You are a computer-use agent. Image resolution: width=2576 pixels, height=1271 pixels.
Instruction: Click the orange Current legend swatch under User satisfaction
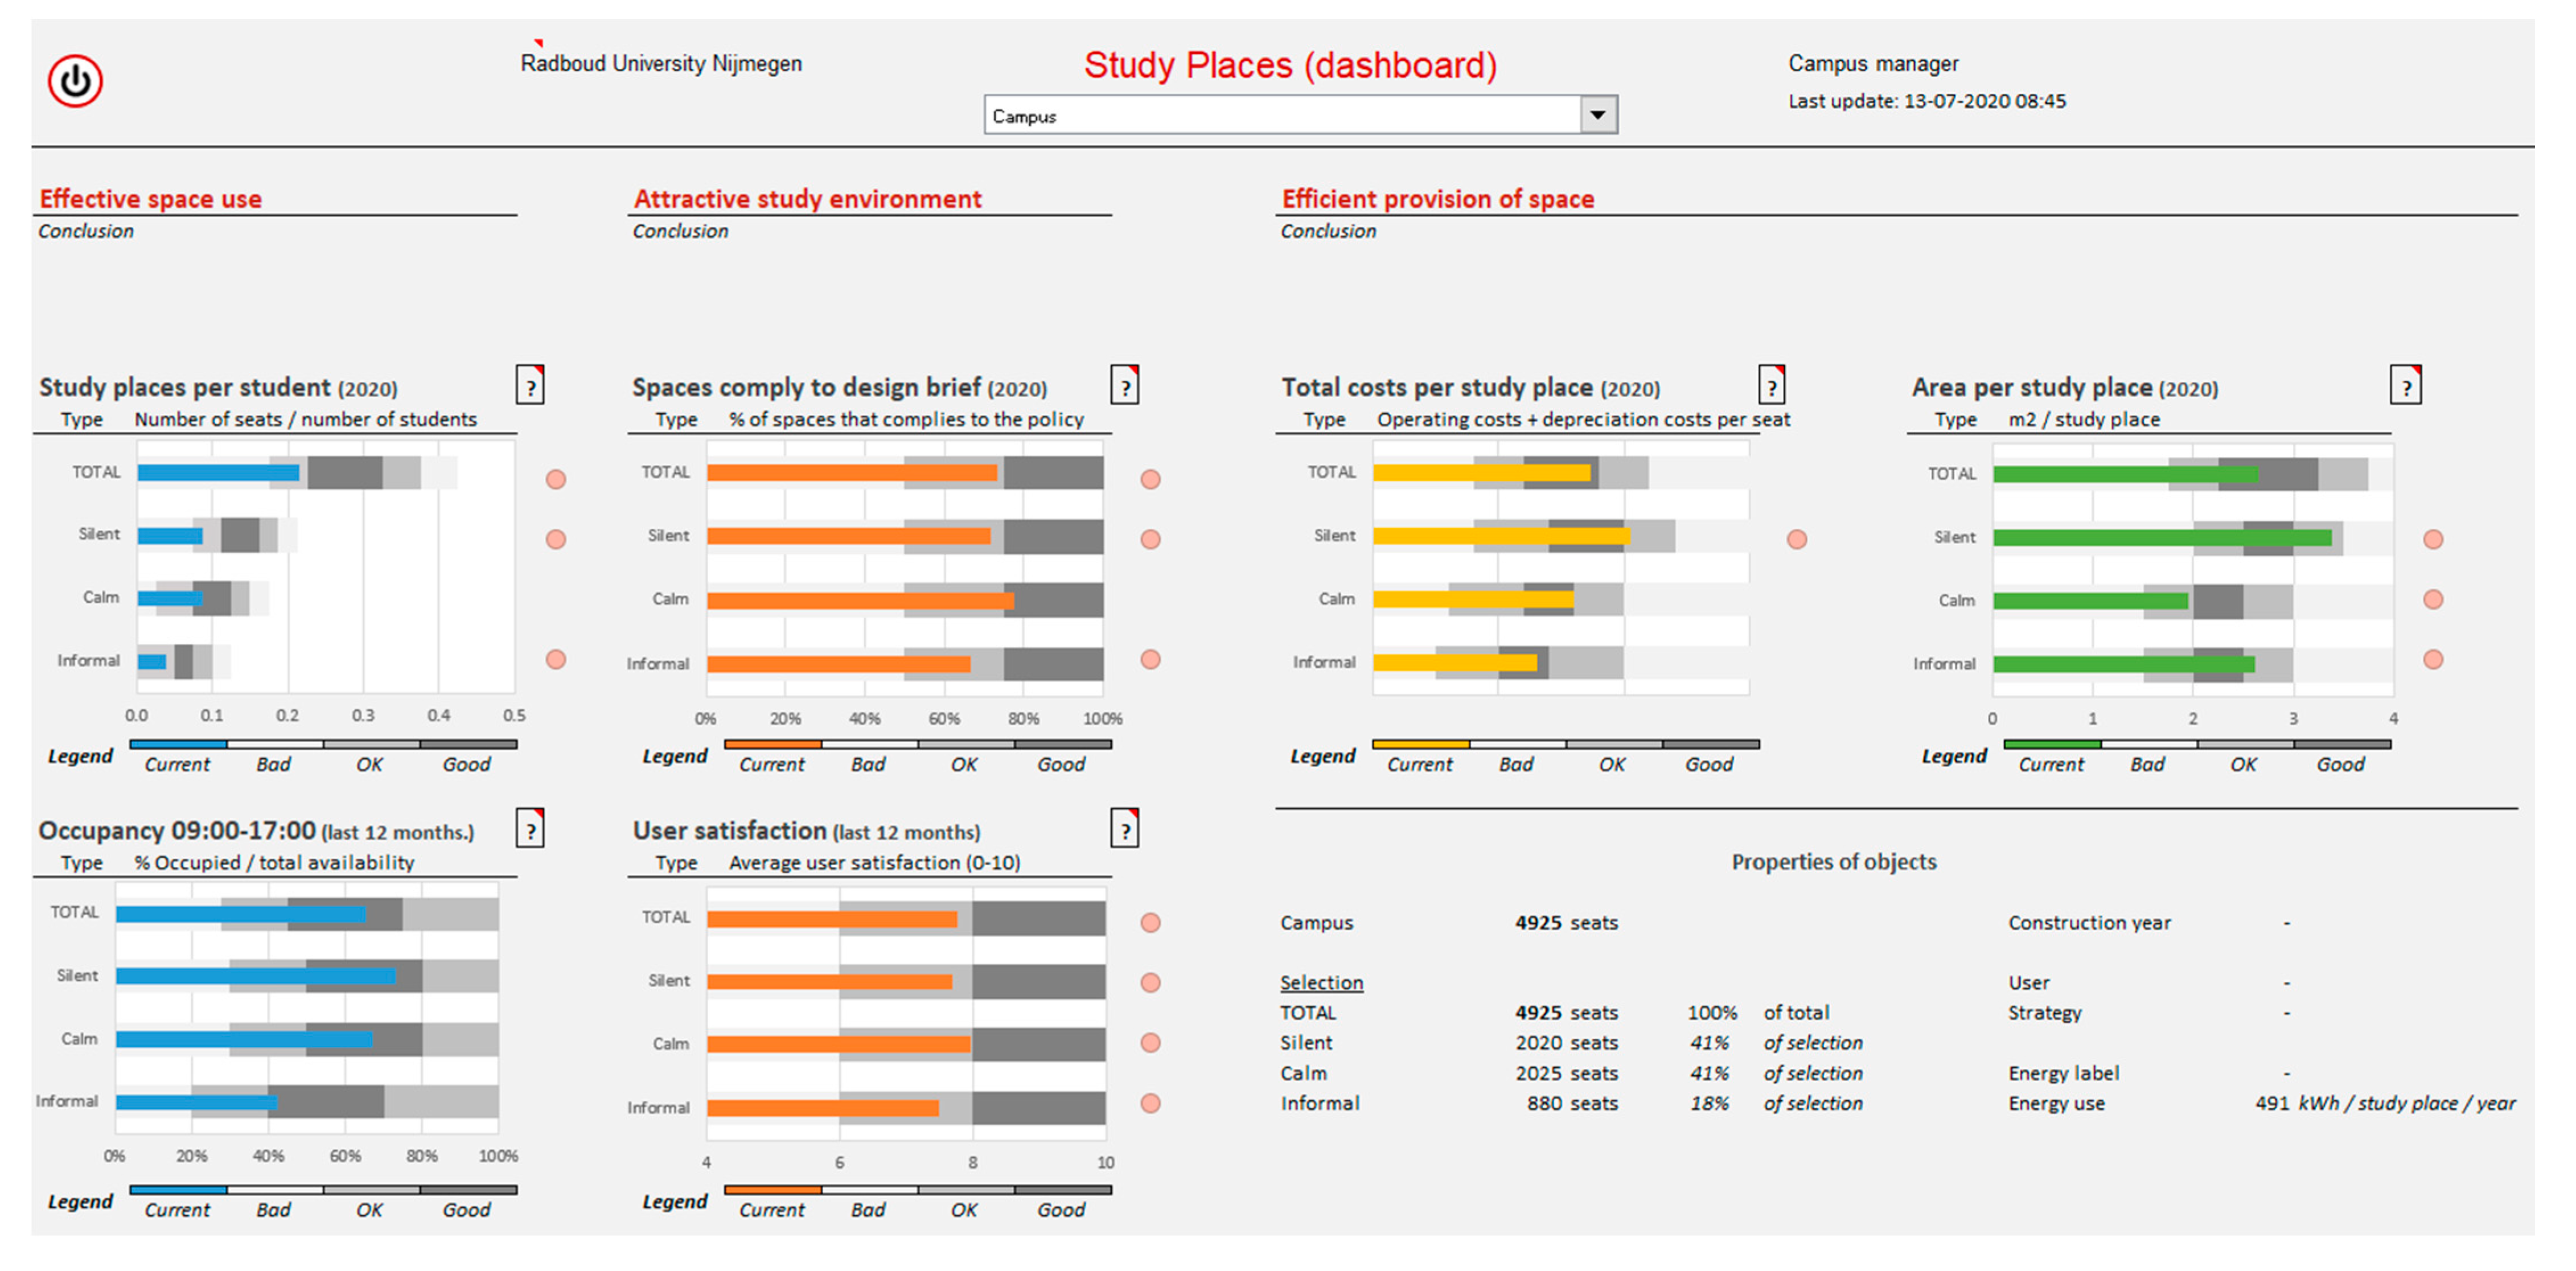coord(772,1190)
